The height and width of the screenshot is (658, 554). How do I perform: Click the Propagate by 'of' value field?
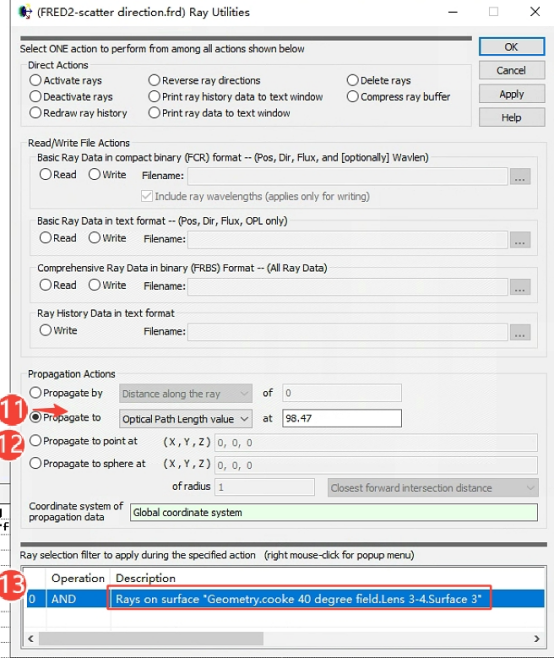pos(342,393)
